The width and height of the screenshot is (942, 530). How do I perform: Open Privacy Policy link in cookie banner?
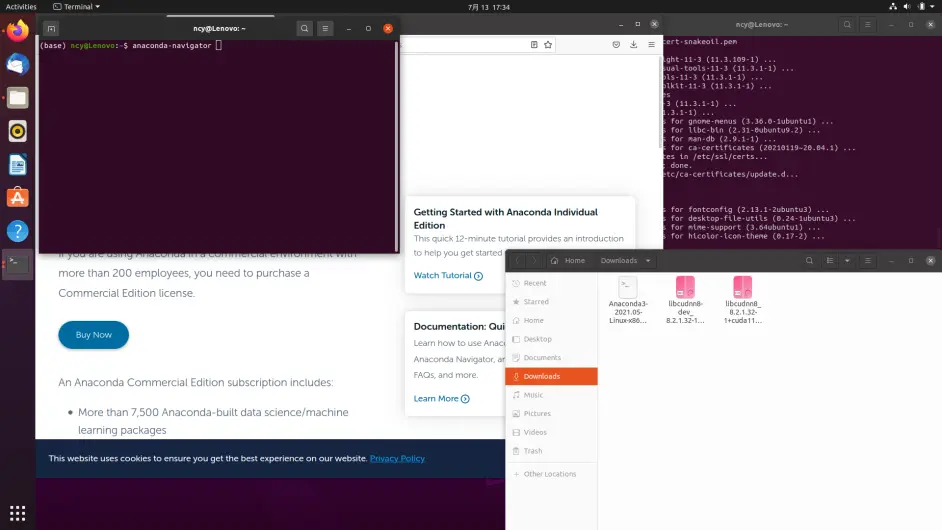(x=397, y=458)
